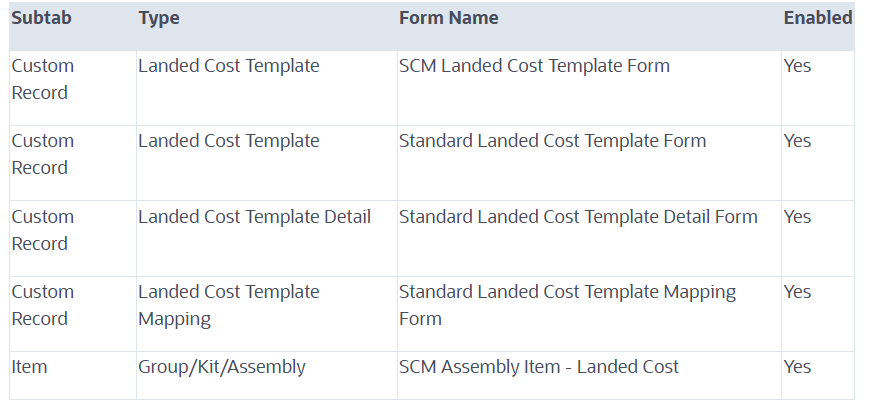This screenshot has width=873, height=400.
Task: Select Yes in the SCM Assembly Item row
Action: 797,367
